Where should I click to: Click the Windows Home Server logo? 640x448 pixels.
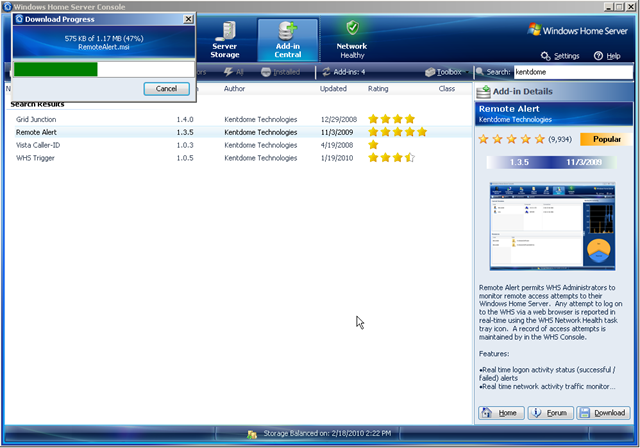577,31
